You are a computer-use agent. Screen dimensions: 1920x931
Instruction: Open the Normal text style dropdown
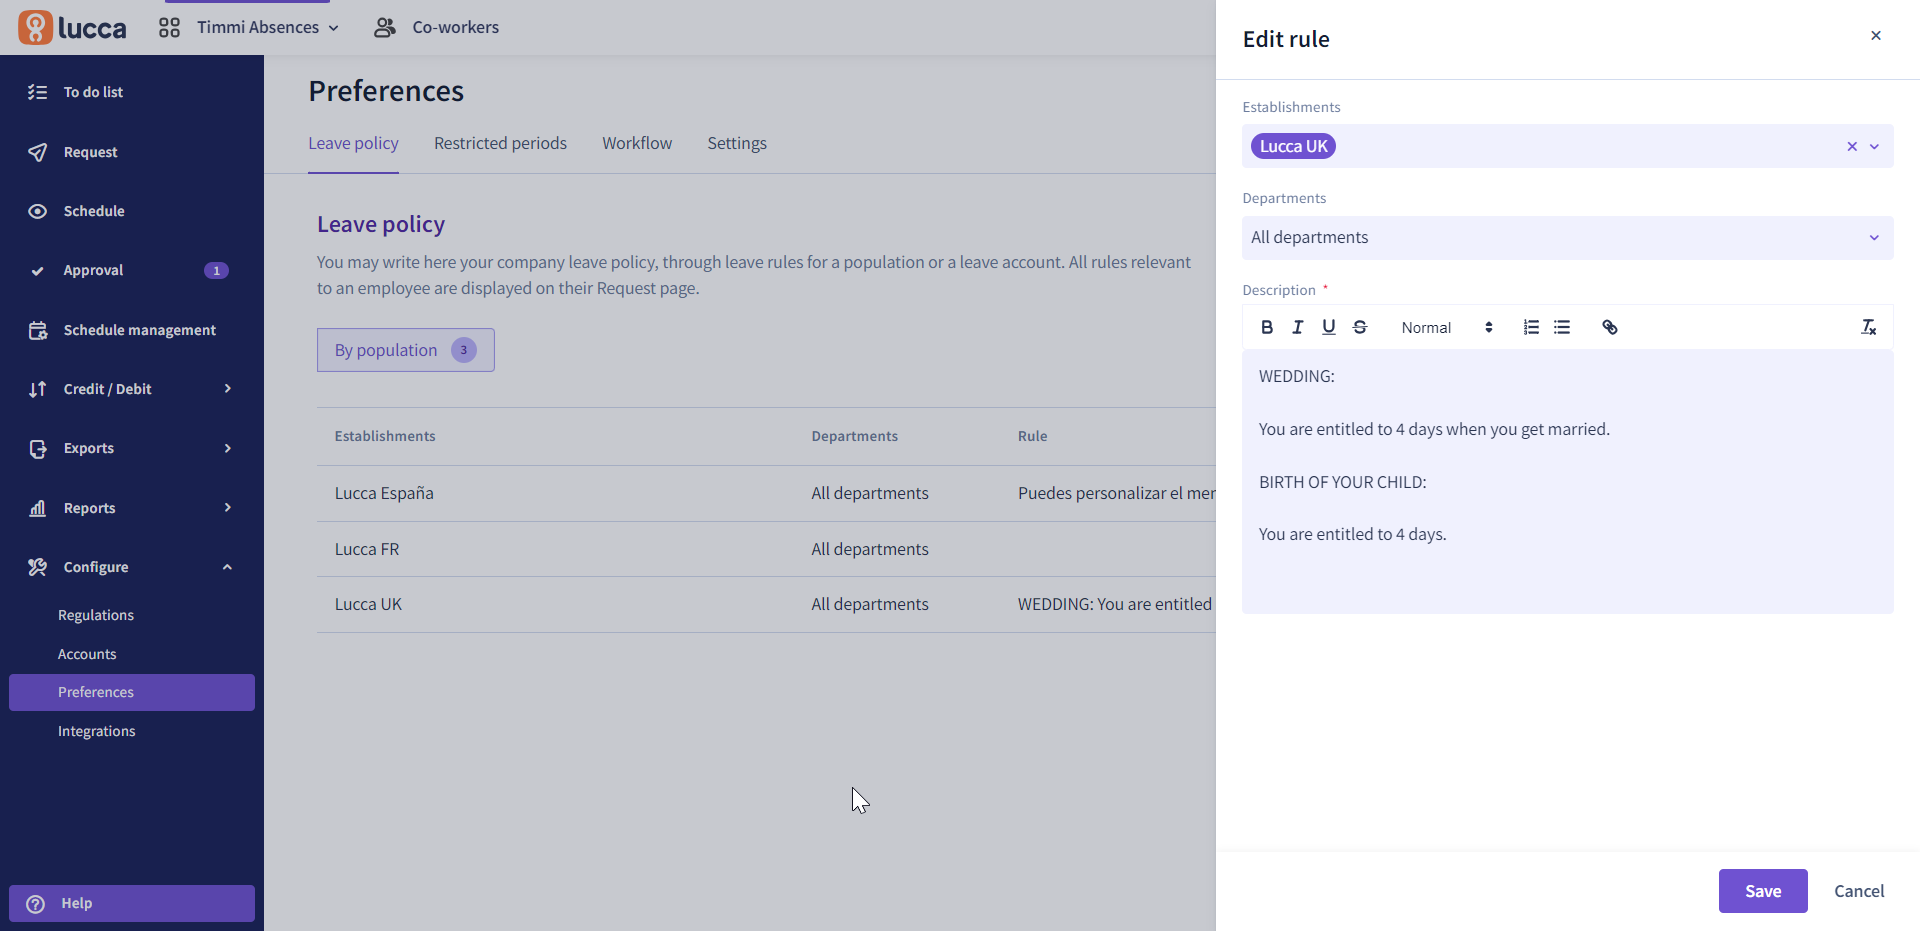coord(1447,327)
